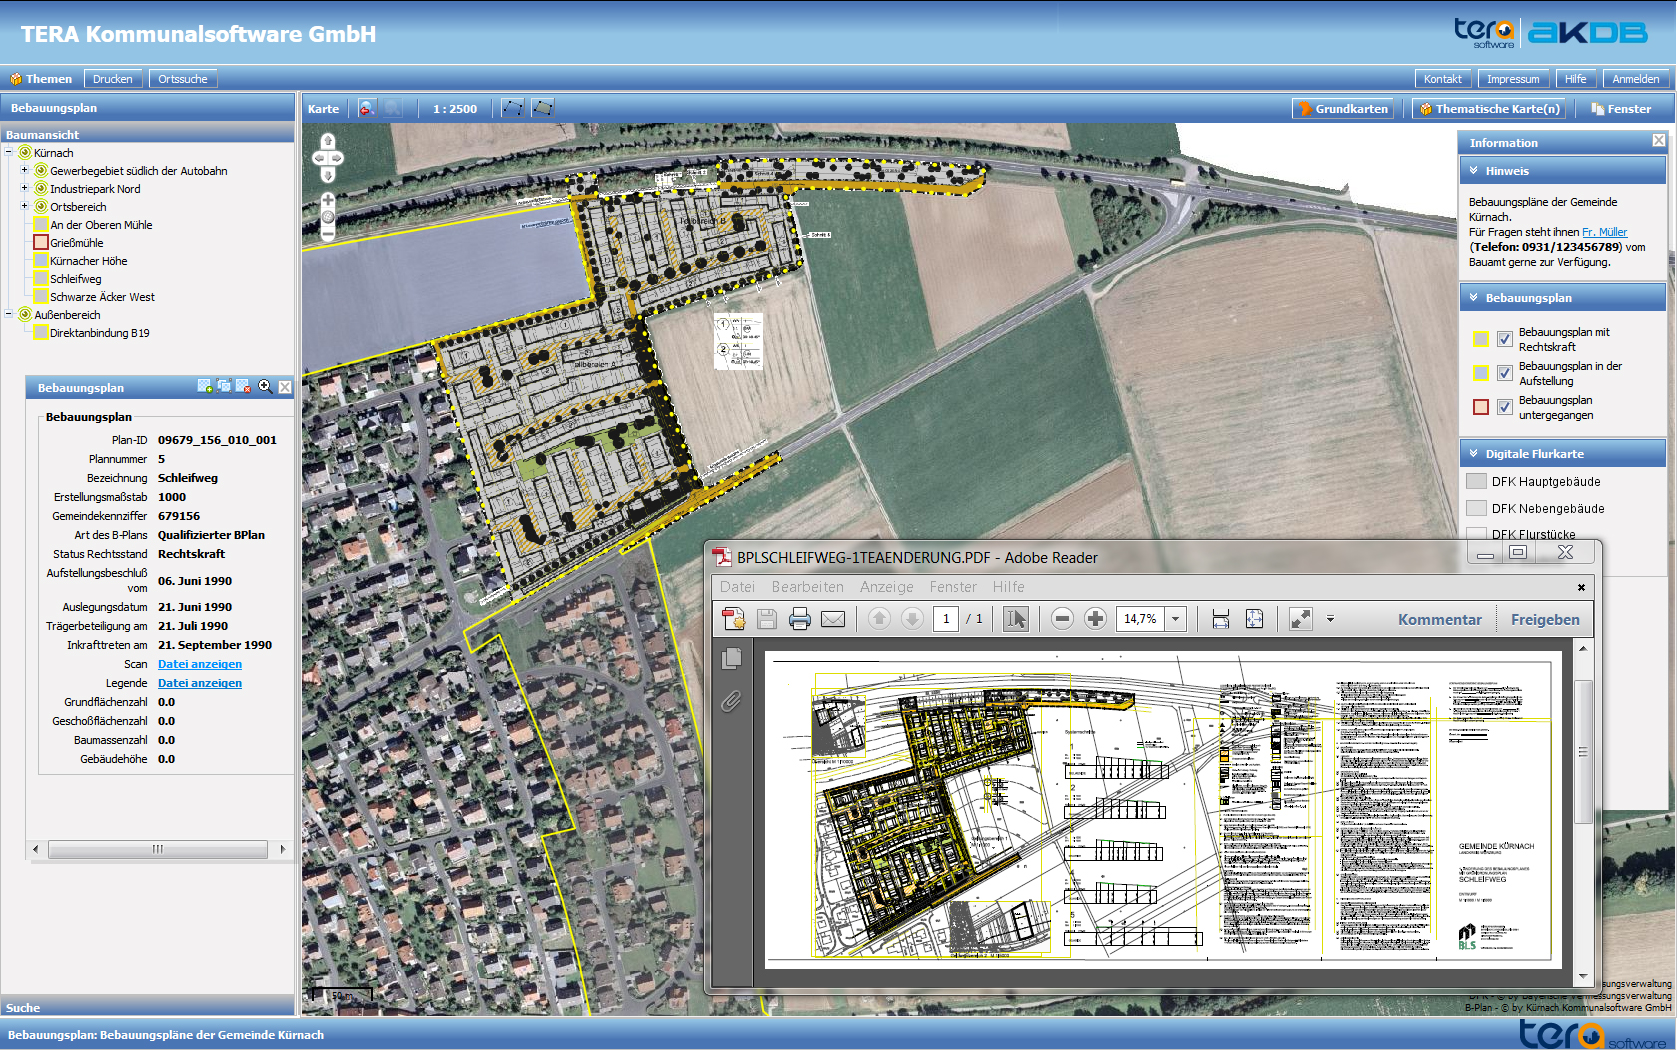Click the measure area polygon tool
1677x1050 pixels.
[543, 108]
